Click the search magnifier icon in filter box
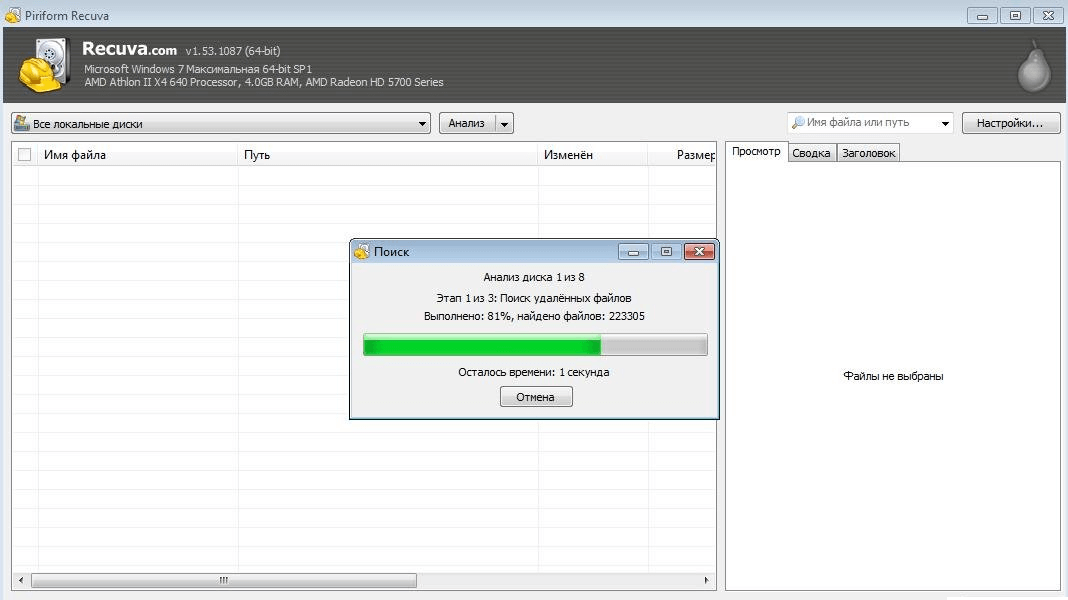Viewport: 1068px width, 600px height. 797,123
